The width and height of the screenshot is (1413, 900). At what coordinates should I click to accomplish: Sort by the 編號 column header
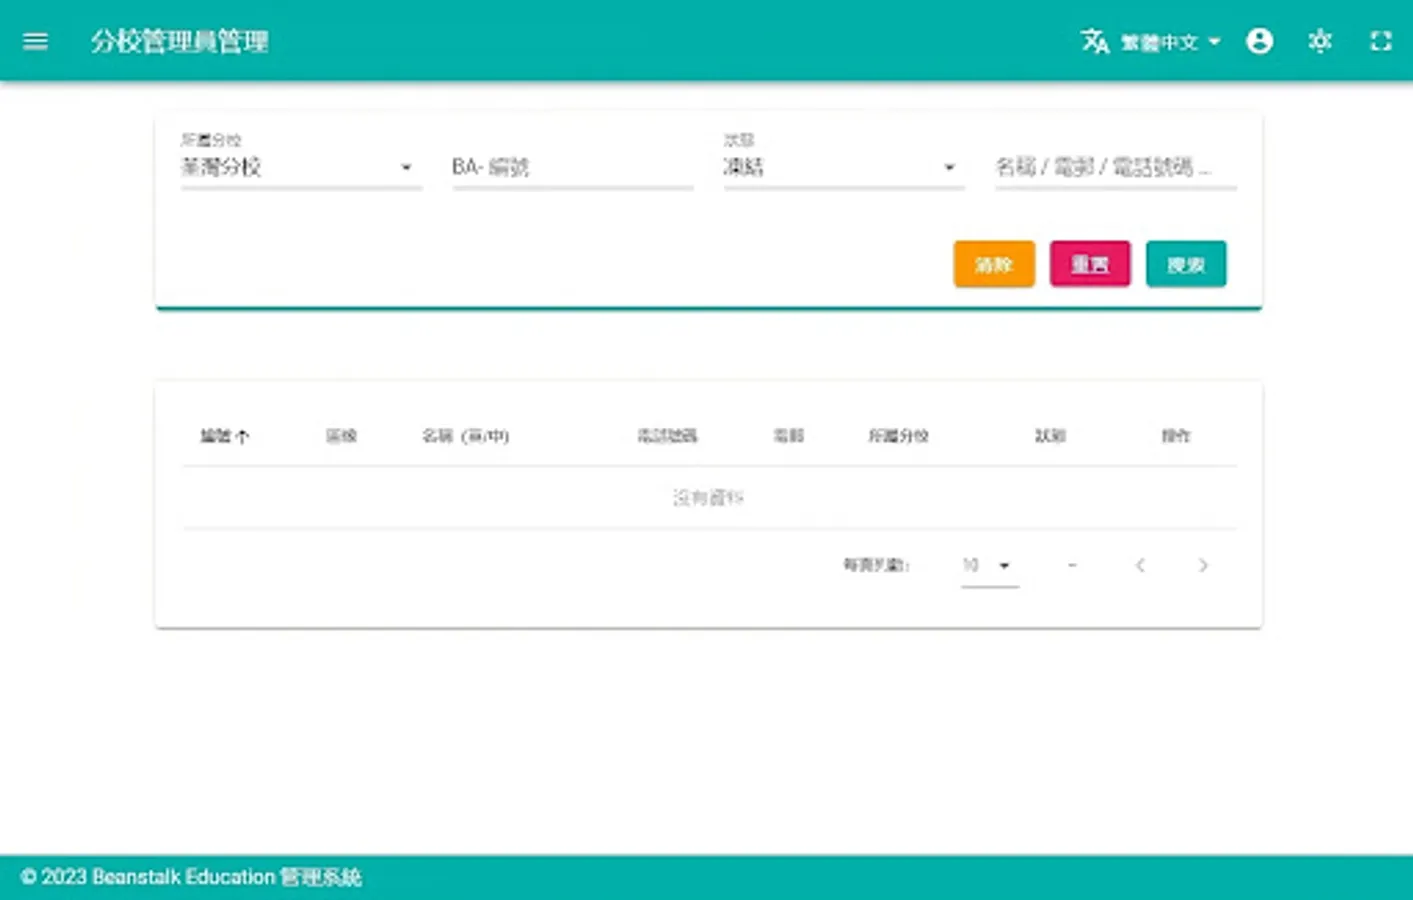click(x=225, y=436)
